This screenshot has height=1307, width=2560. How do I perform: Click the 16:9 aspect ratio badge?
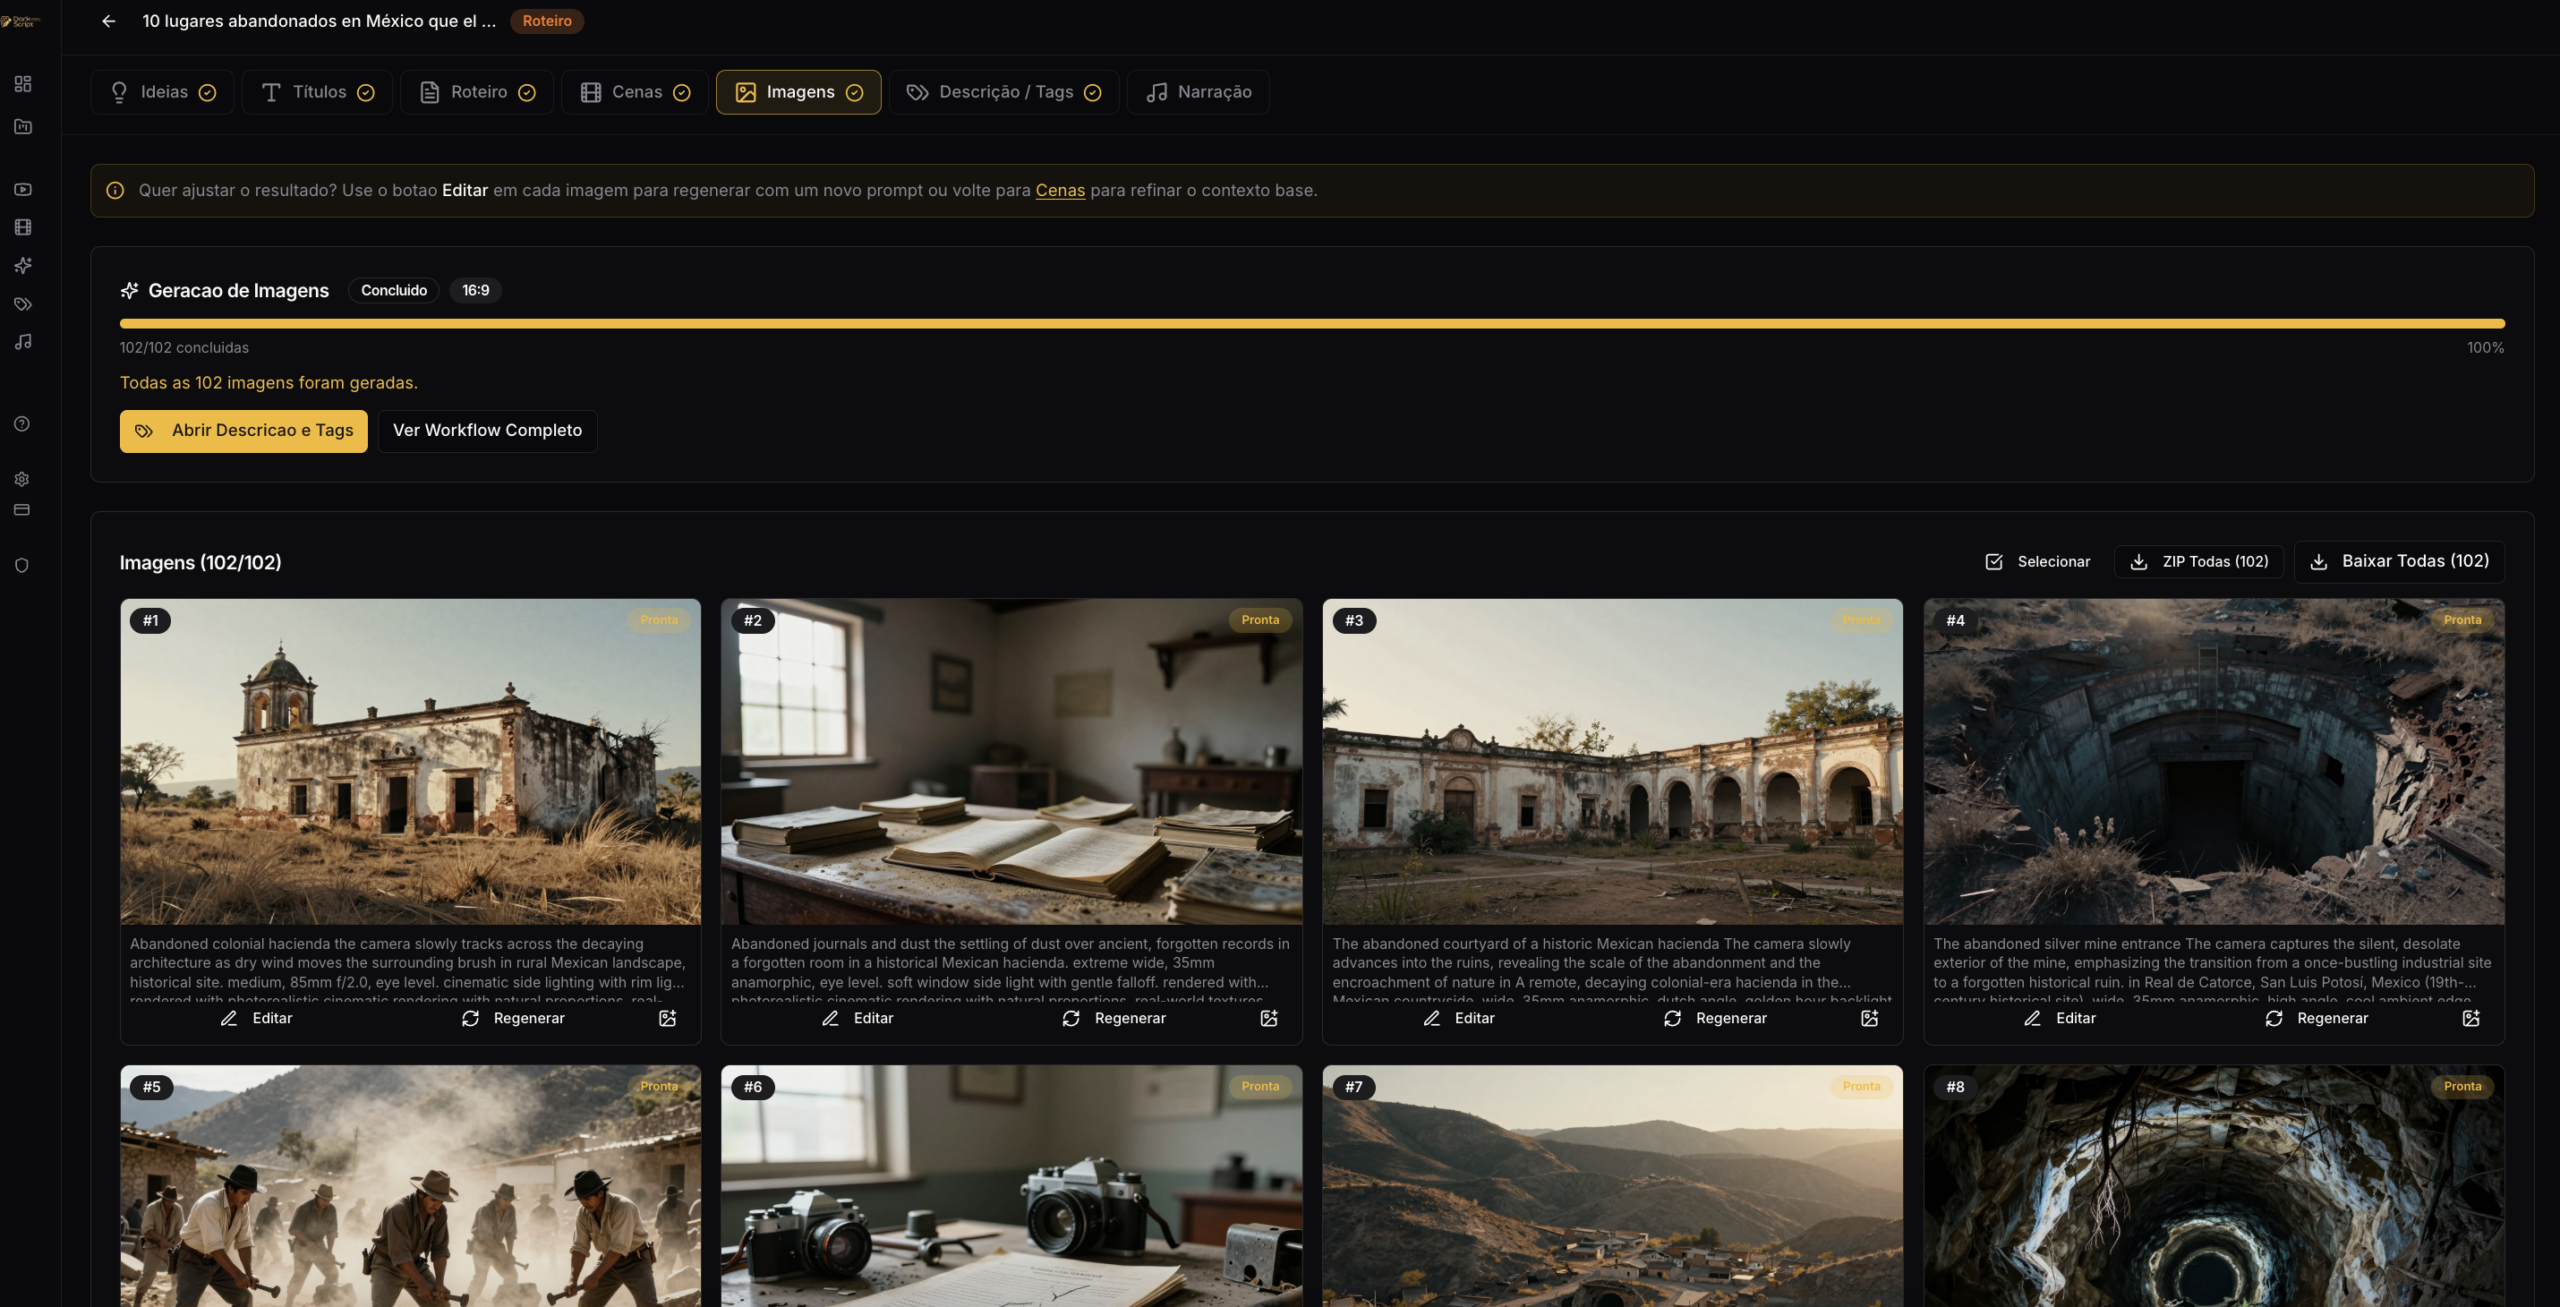click(476, 290)
